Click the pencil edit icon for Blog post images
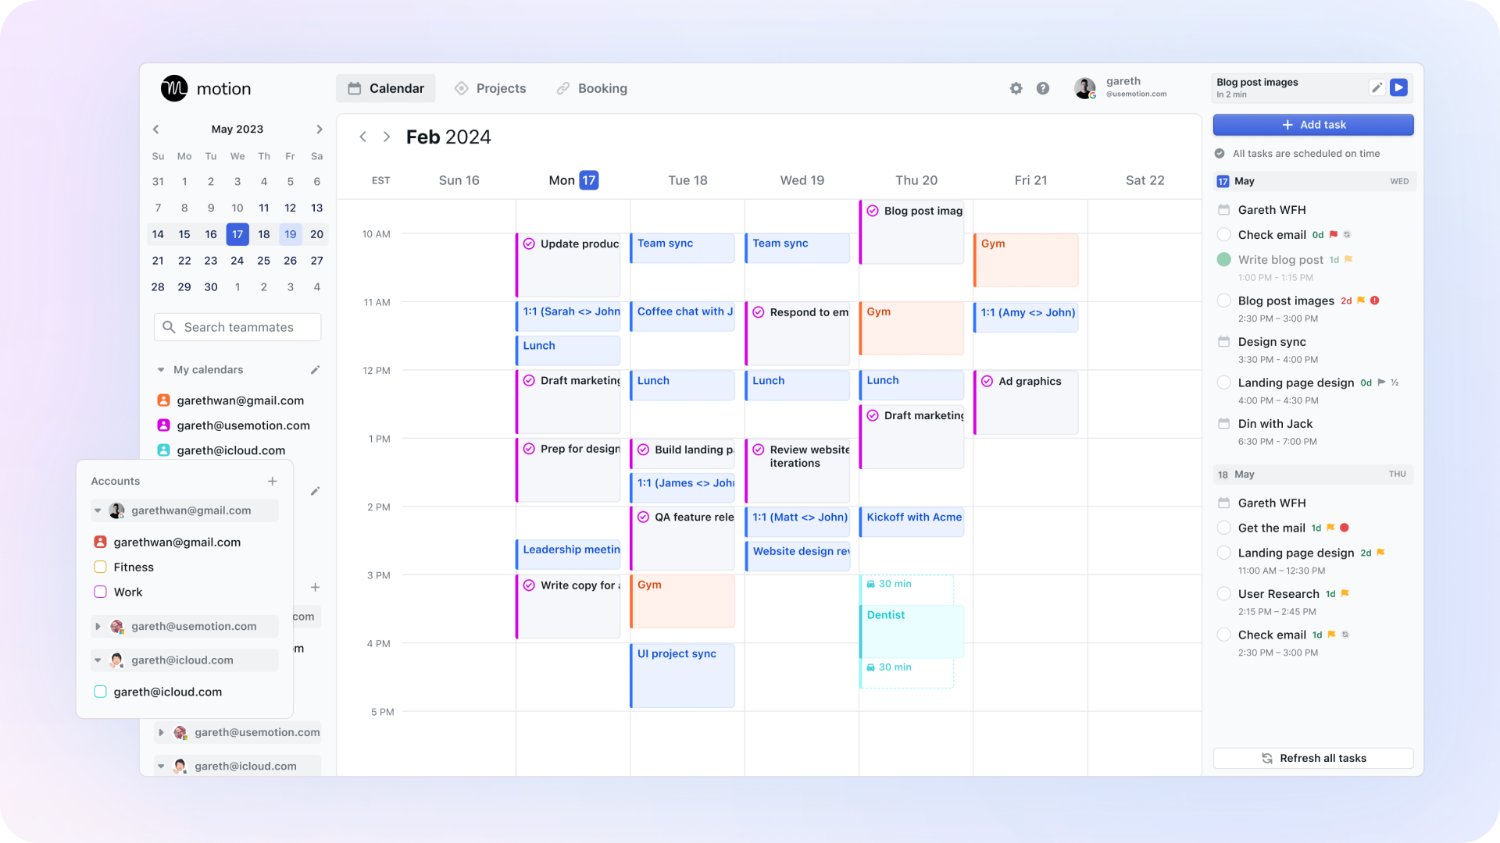 click(x=1377, y=88)
